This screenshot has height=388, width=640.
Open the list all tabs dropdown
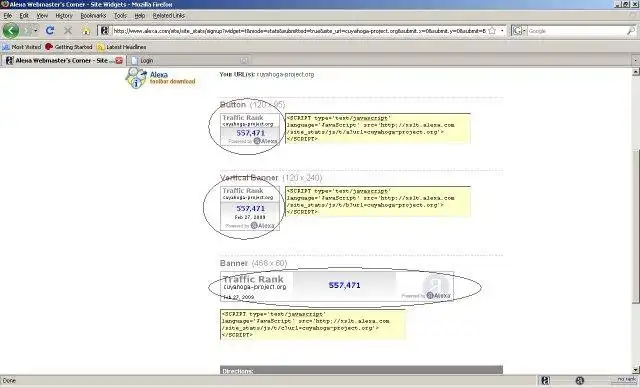click(635, 60)
